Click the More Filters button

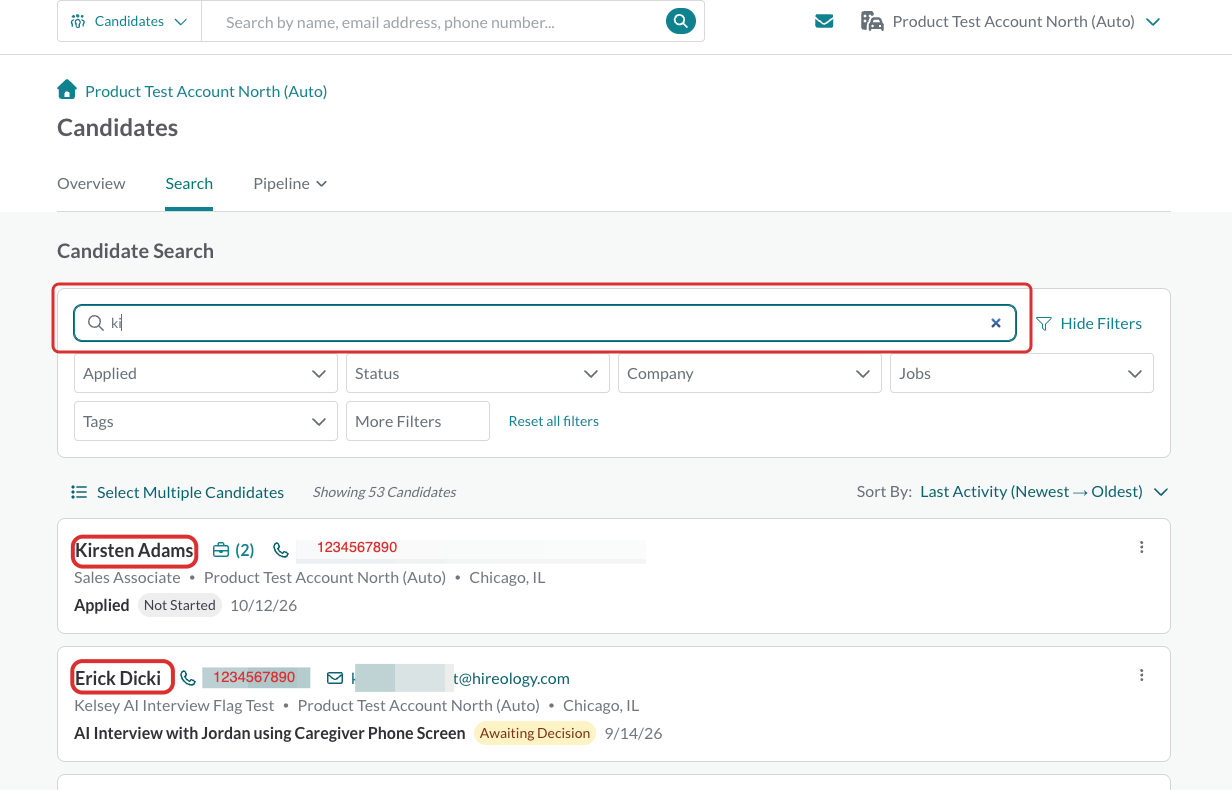tap(417, 421)
